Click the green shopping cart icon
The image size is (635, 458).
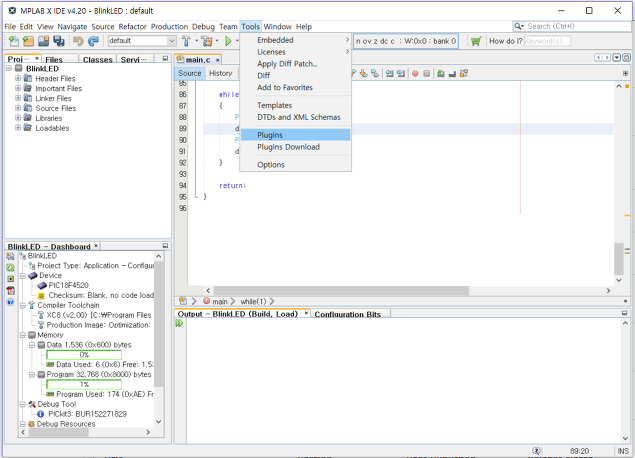[476, 41]
